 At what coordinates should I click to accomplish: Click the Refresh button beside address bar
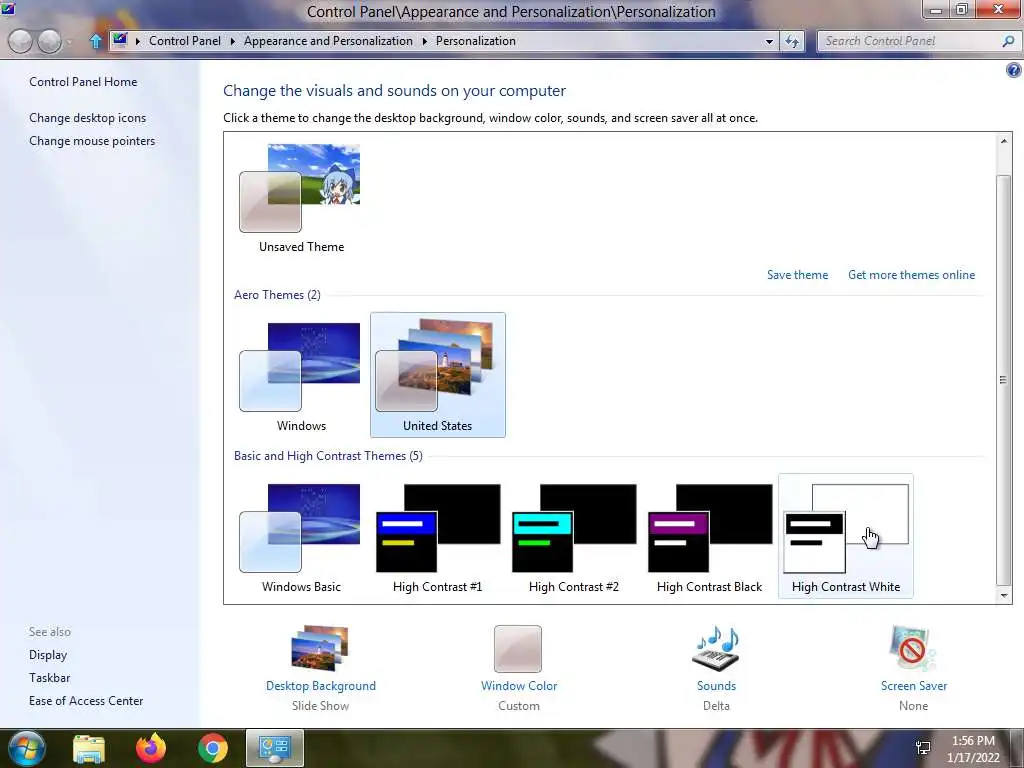tap(792, 41)
